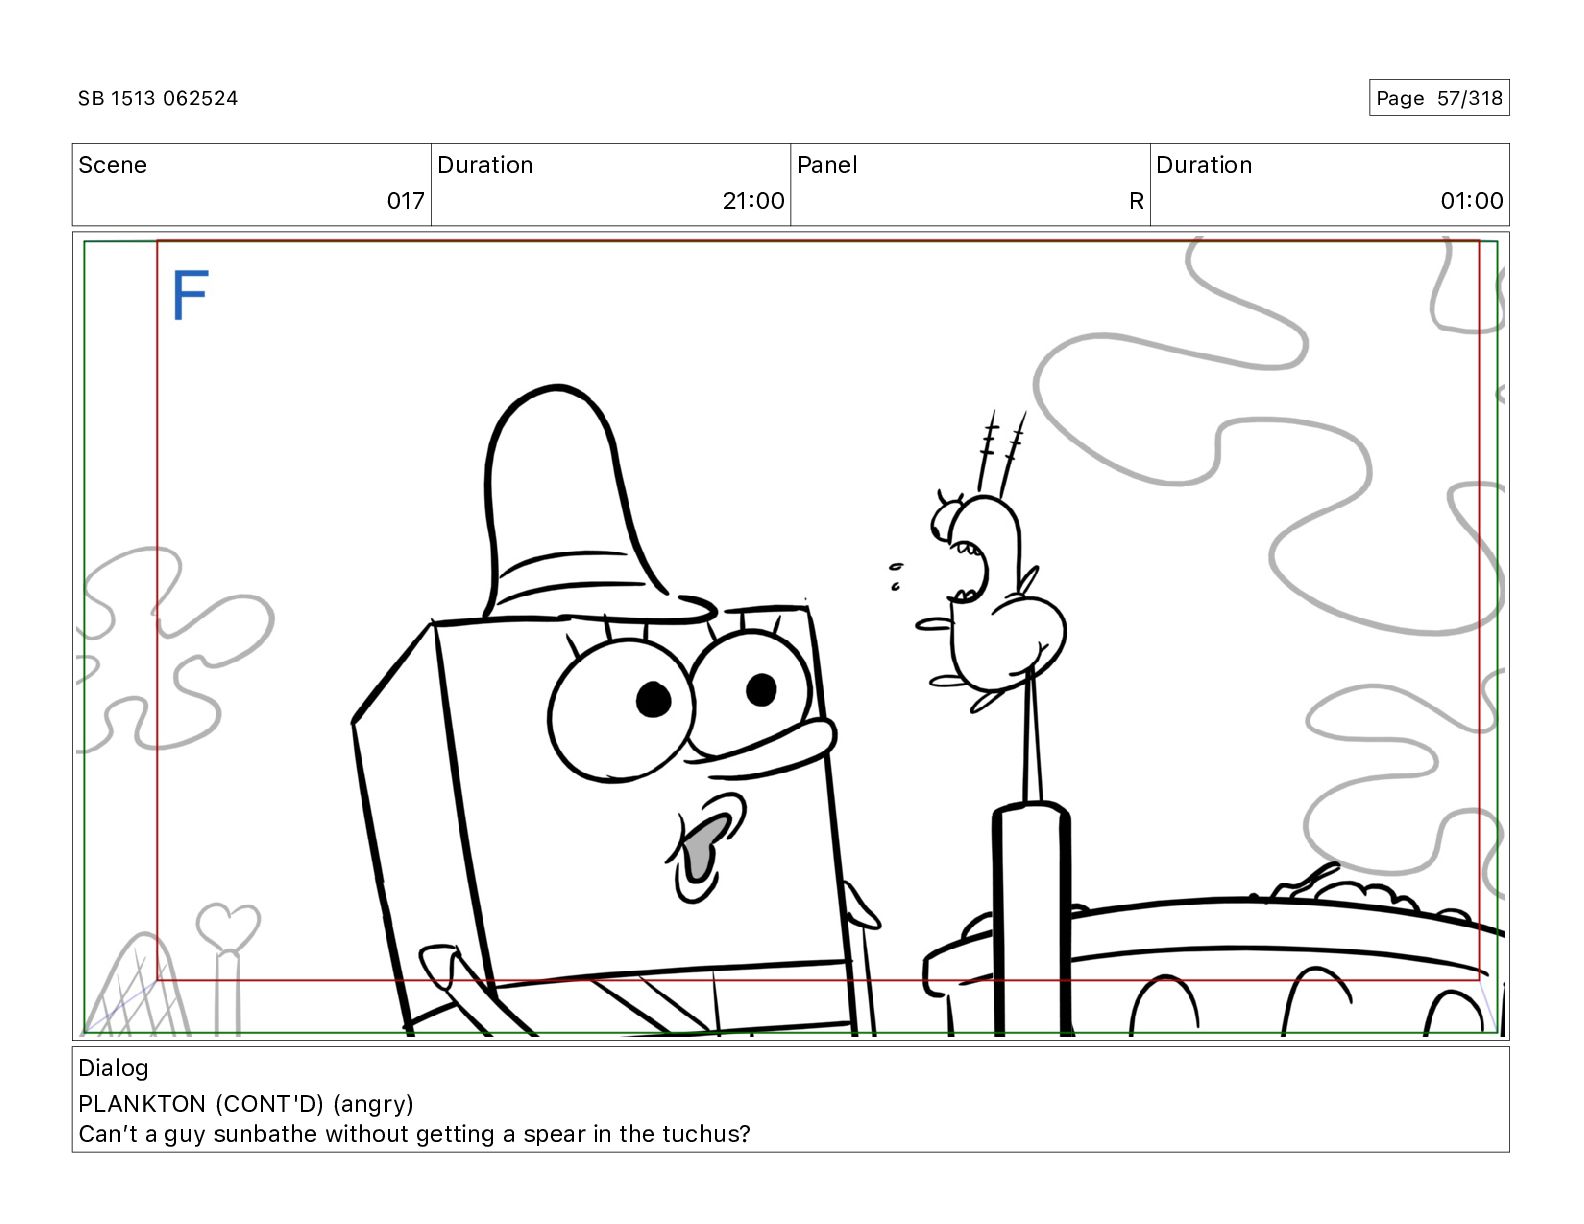Viewport: 1584px width, 1224px height.
Task: Click the storyboard panel drawing of SpongeBob
Action: (615, 710)
